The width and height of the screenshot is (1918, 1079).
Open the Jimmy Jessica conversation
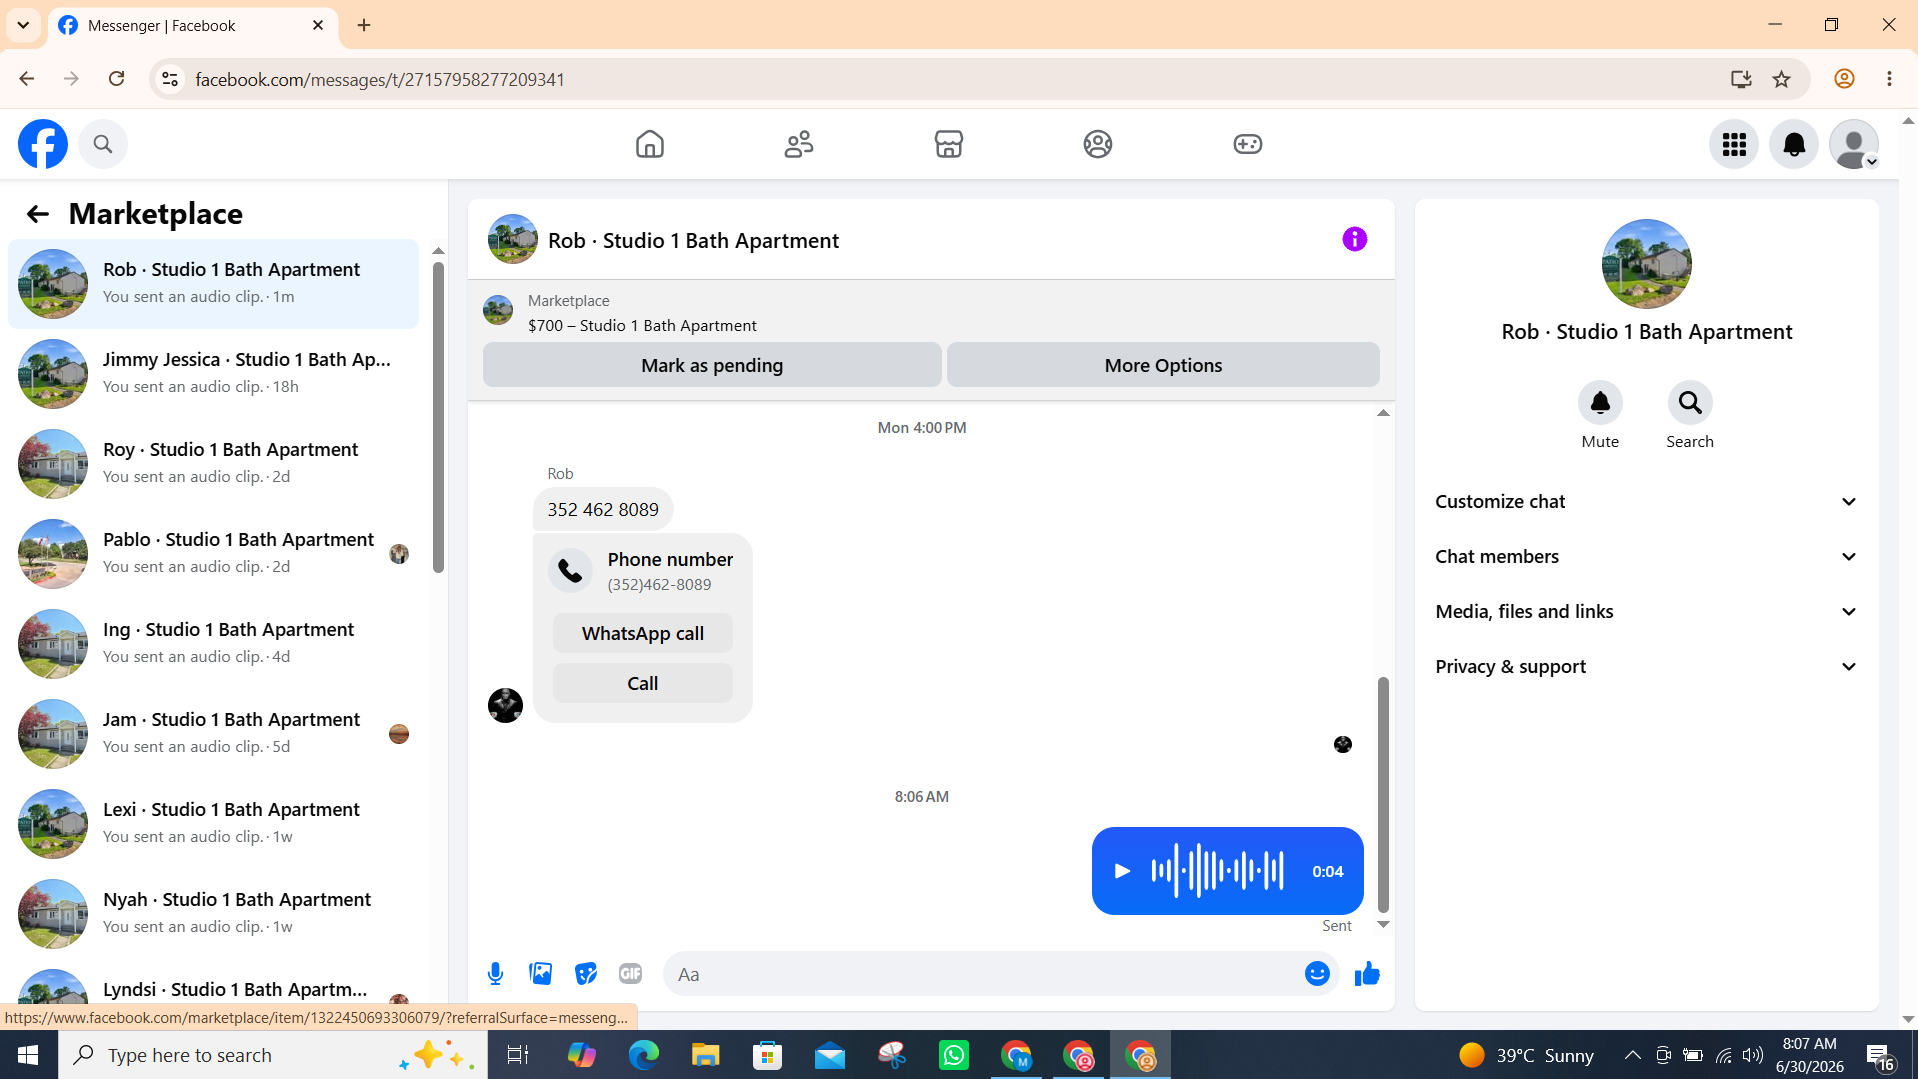coord(213,374)
